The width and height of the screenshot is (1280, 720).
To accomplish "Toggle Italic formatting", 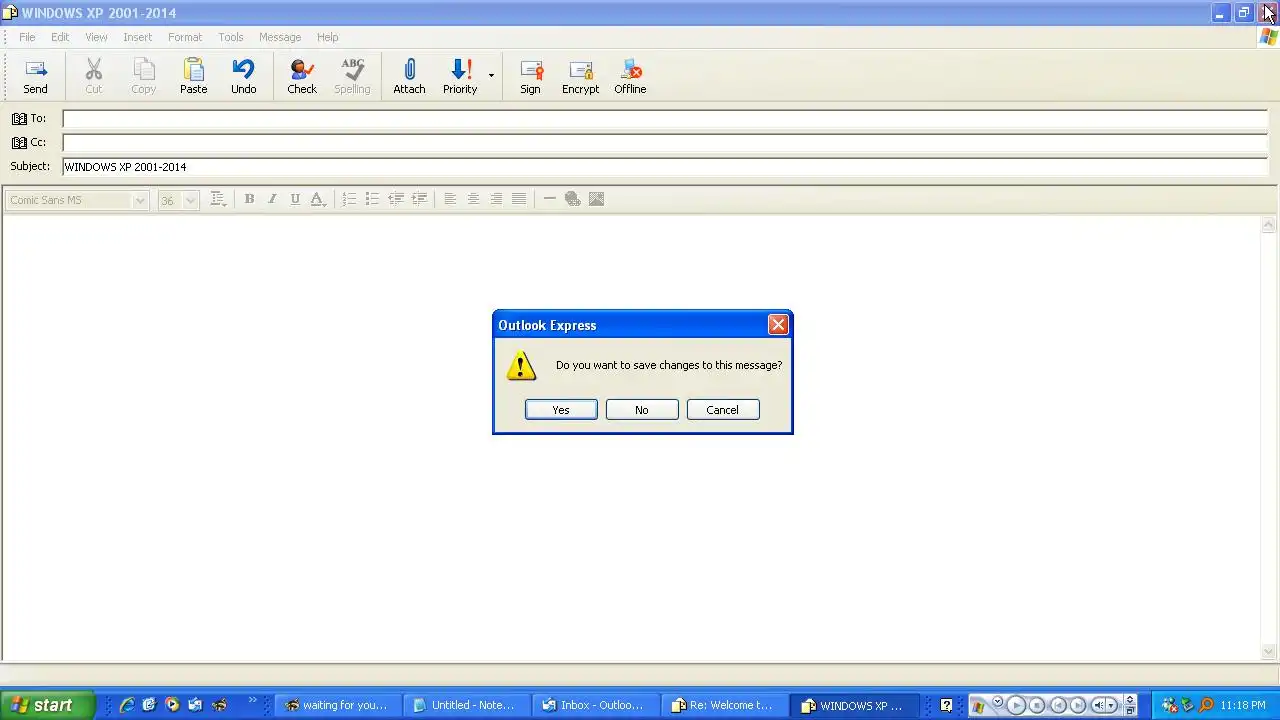I will (272, 199).
